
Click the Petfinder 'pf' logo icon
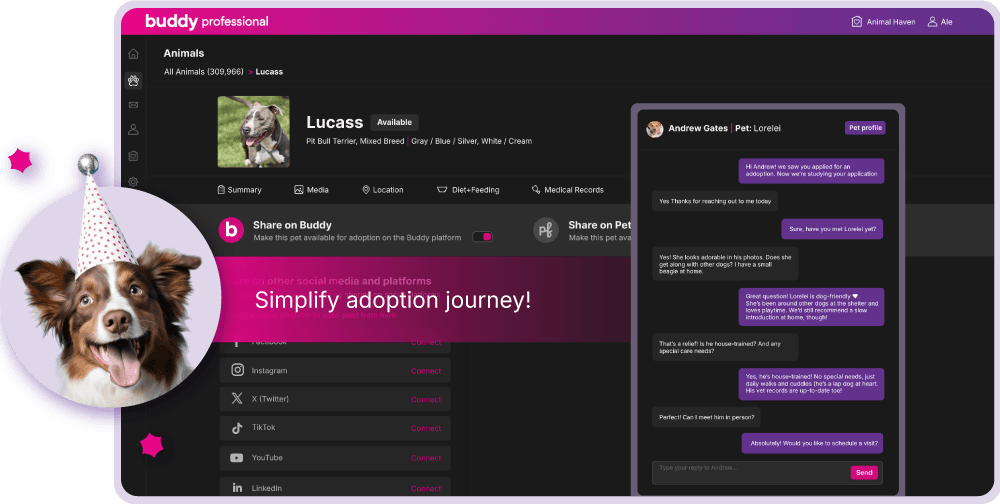pyautogui.click(x=546, y=230)
